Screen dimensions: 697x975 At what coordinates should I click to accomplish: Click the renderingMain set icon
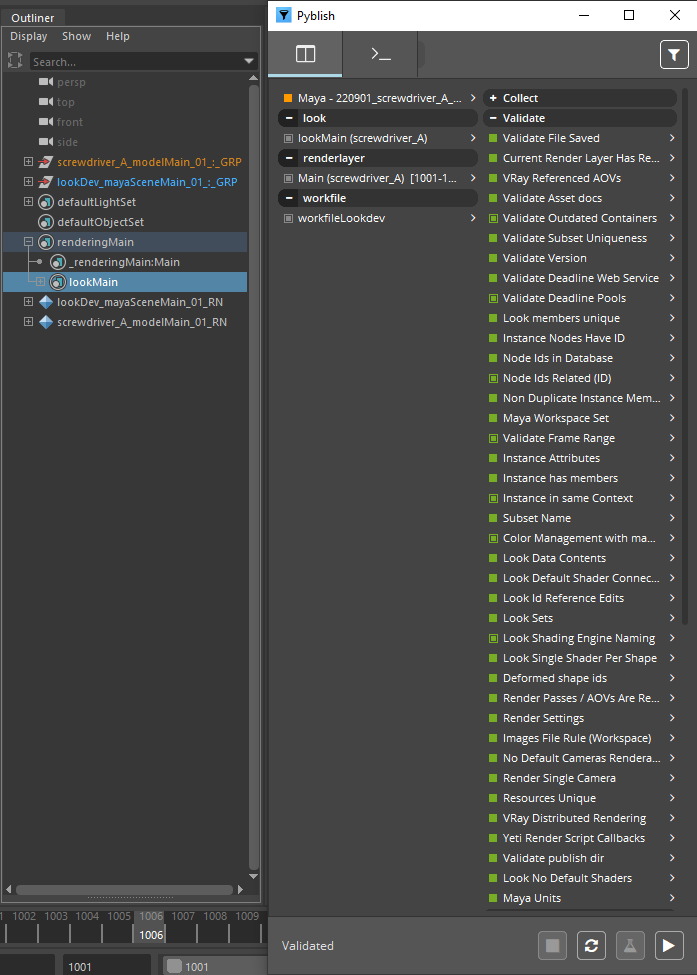click(x=45, y=242)
